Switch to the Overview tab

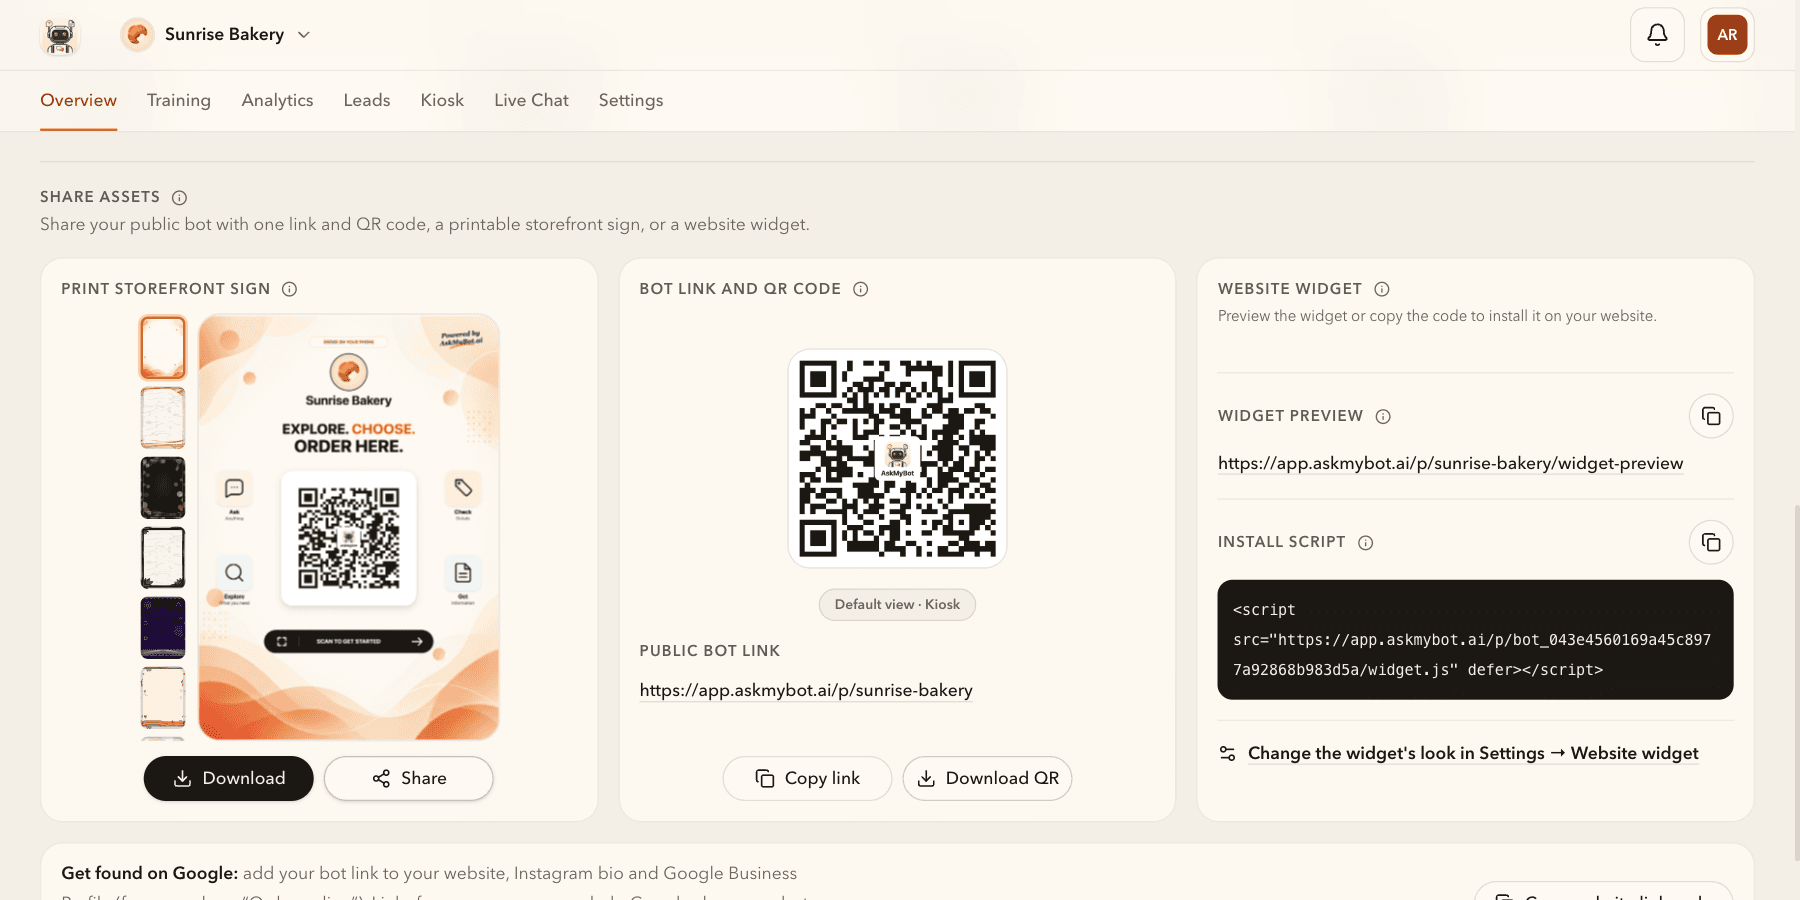coord(78,100)
